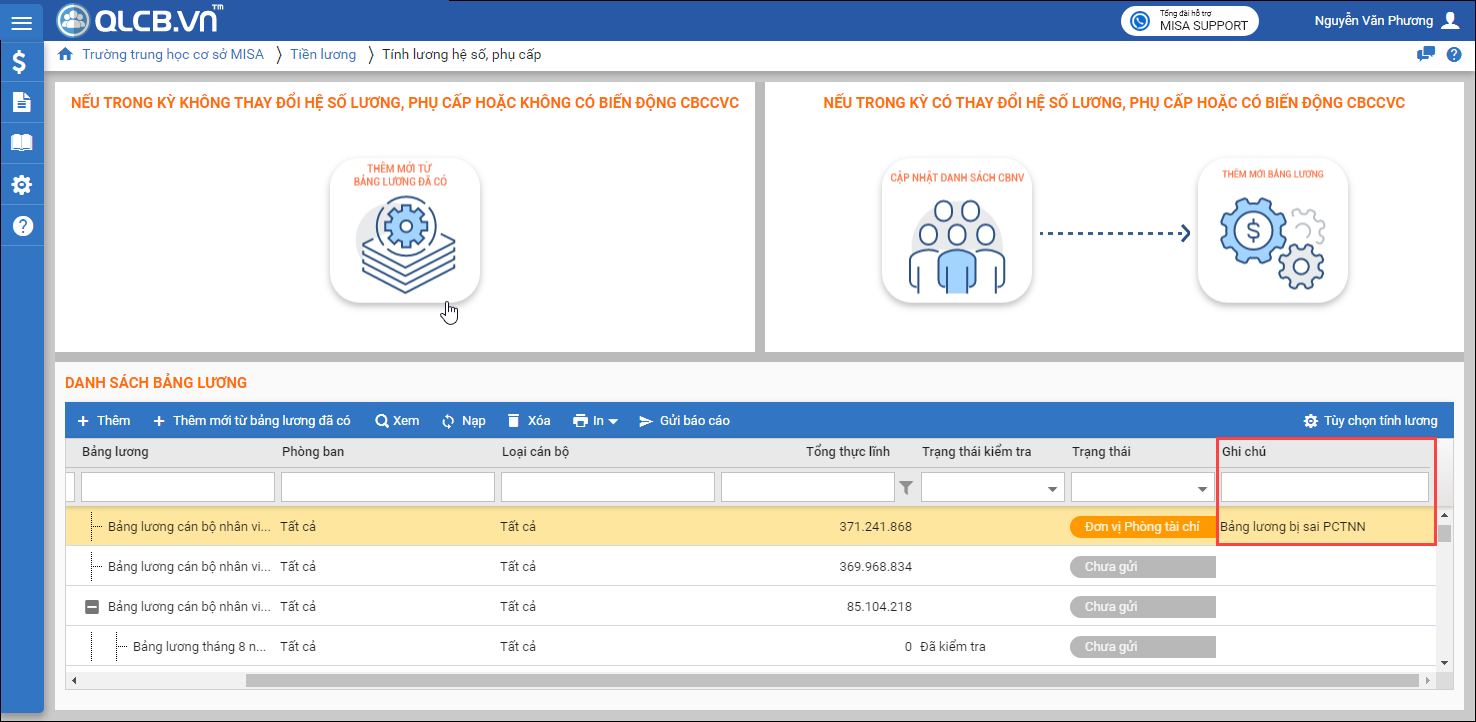1476x722 pixels.
Task: Click 'Tiền lương' in the breadcrumb
Action: [323, 55]
